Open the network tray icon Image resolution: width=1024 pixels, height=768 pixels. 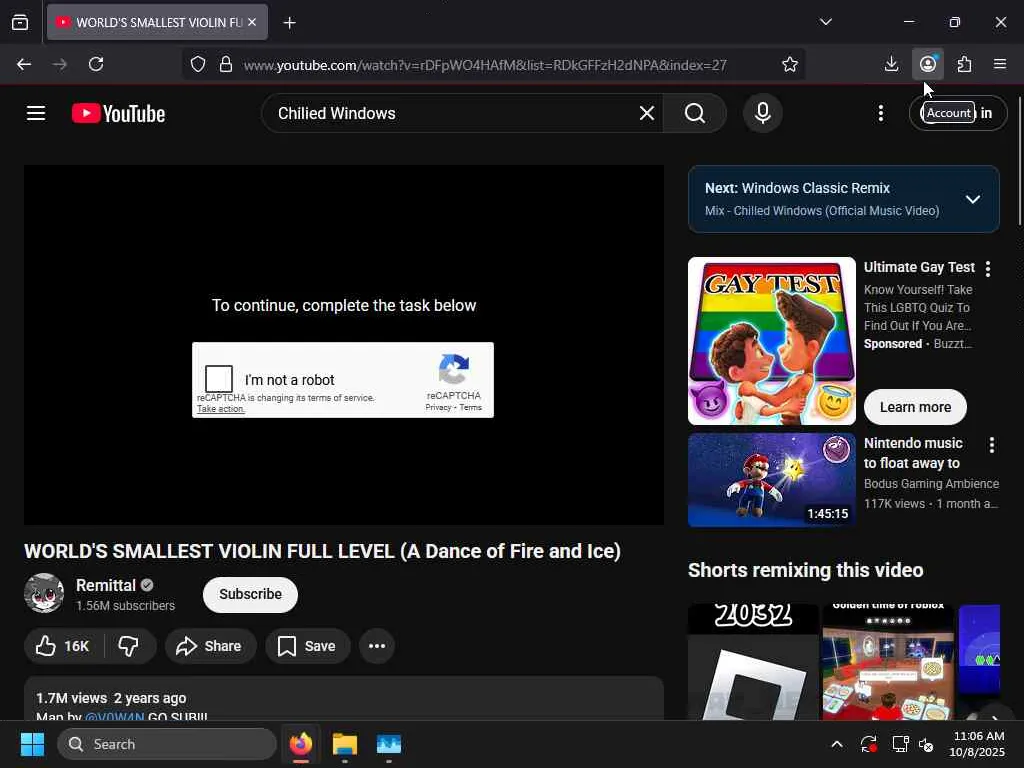[x=901, y=744]
